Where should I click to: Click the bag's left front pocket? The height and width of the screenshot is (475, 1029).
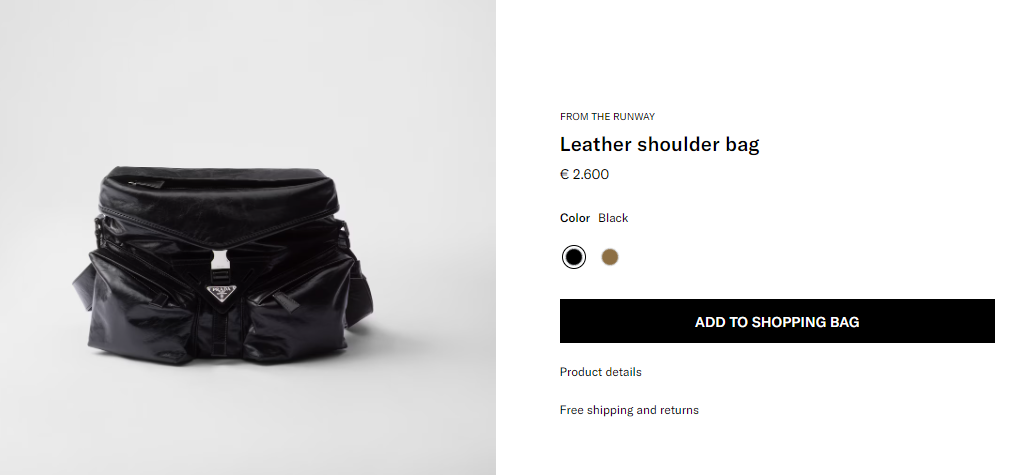click(141, 308)
